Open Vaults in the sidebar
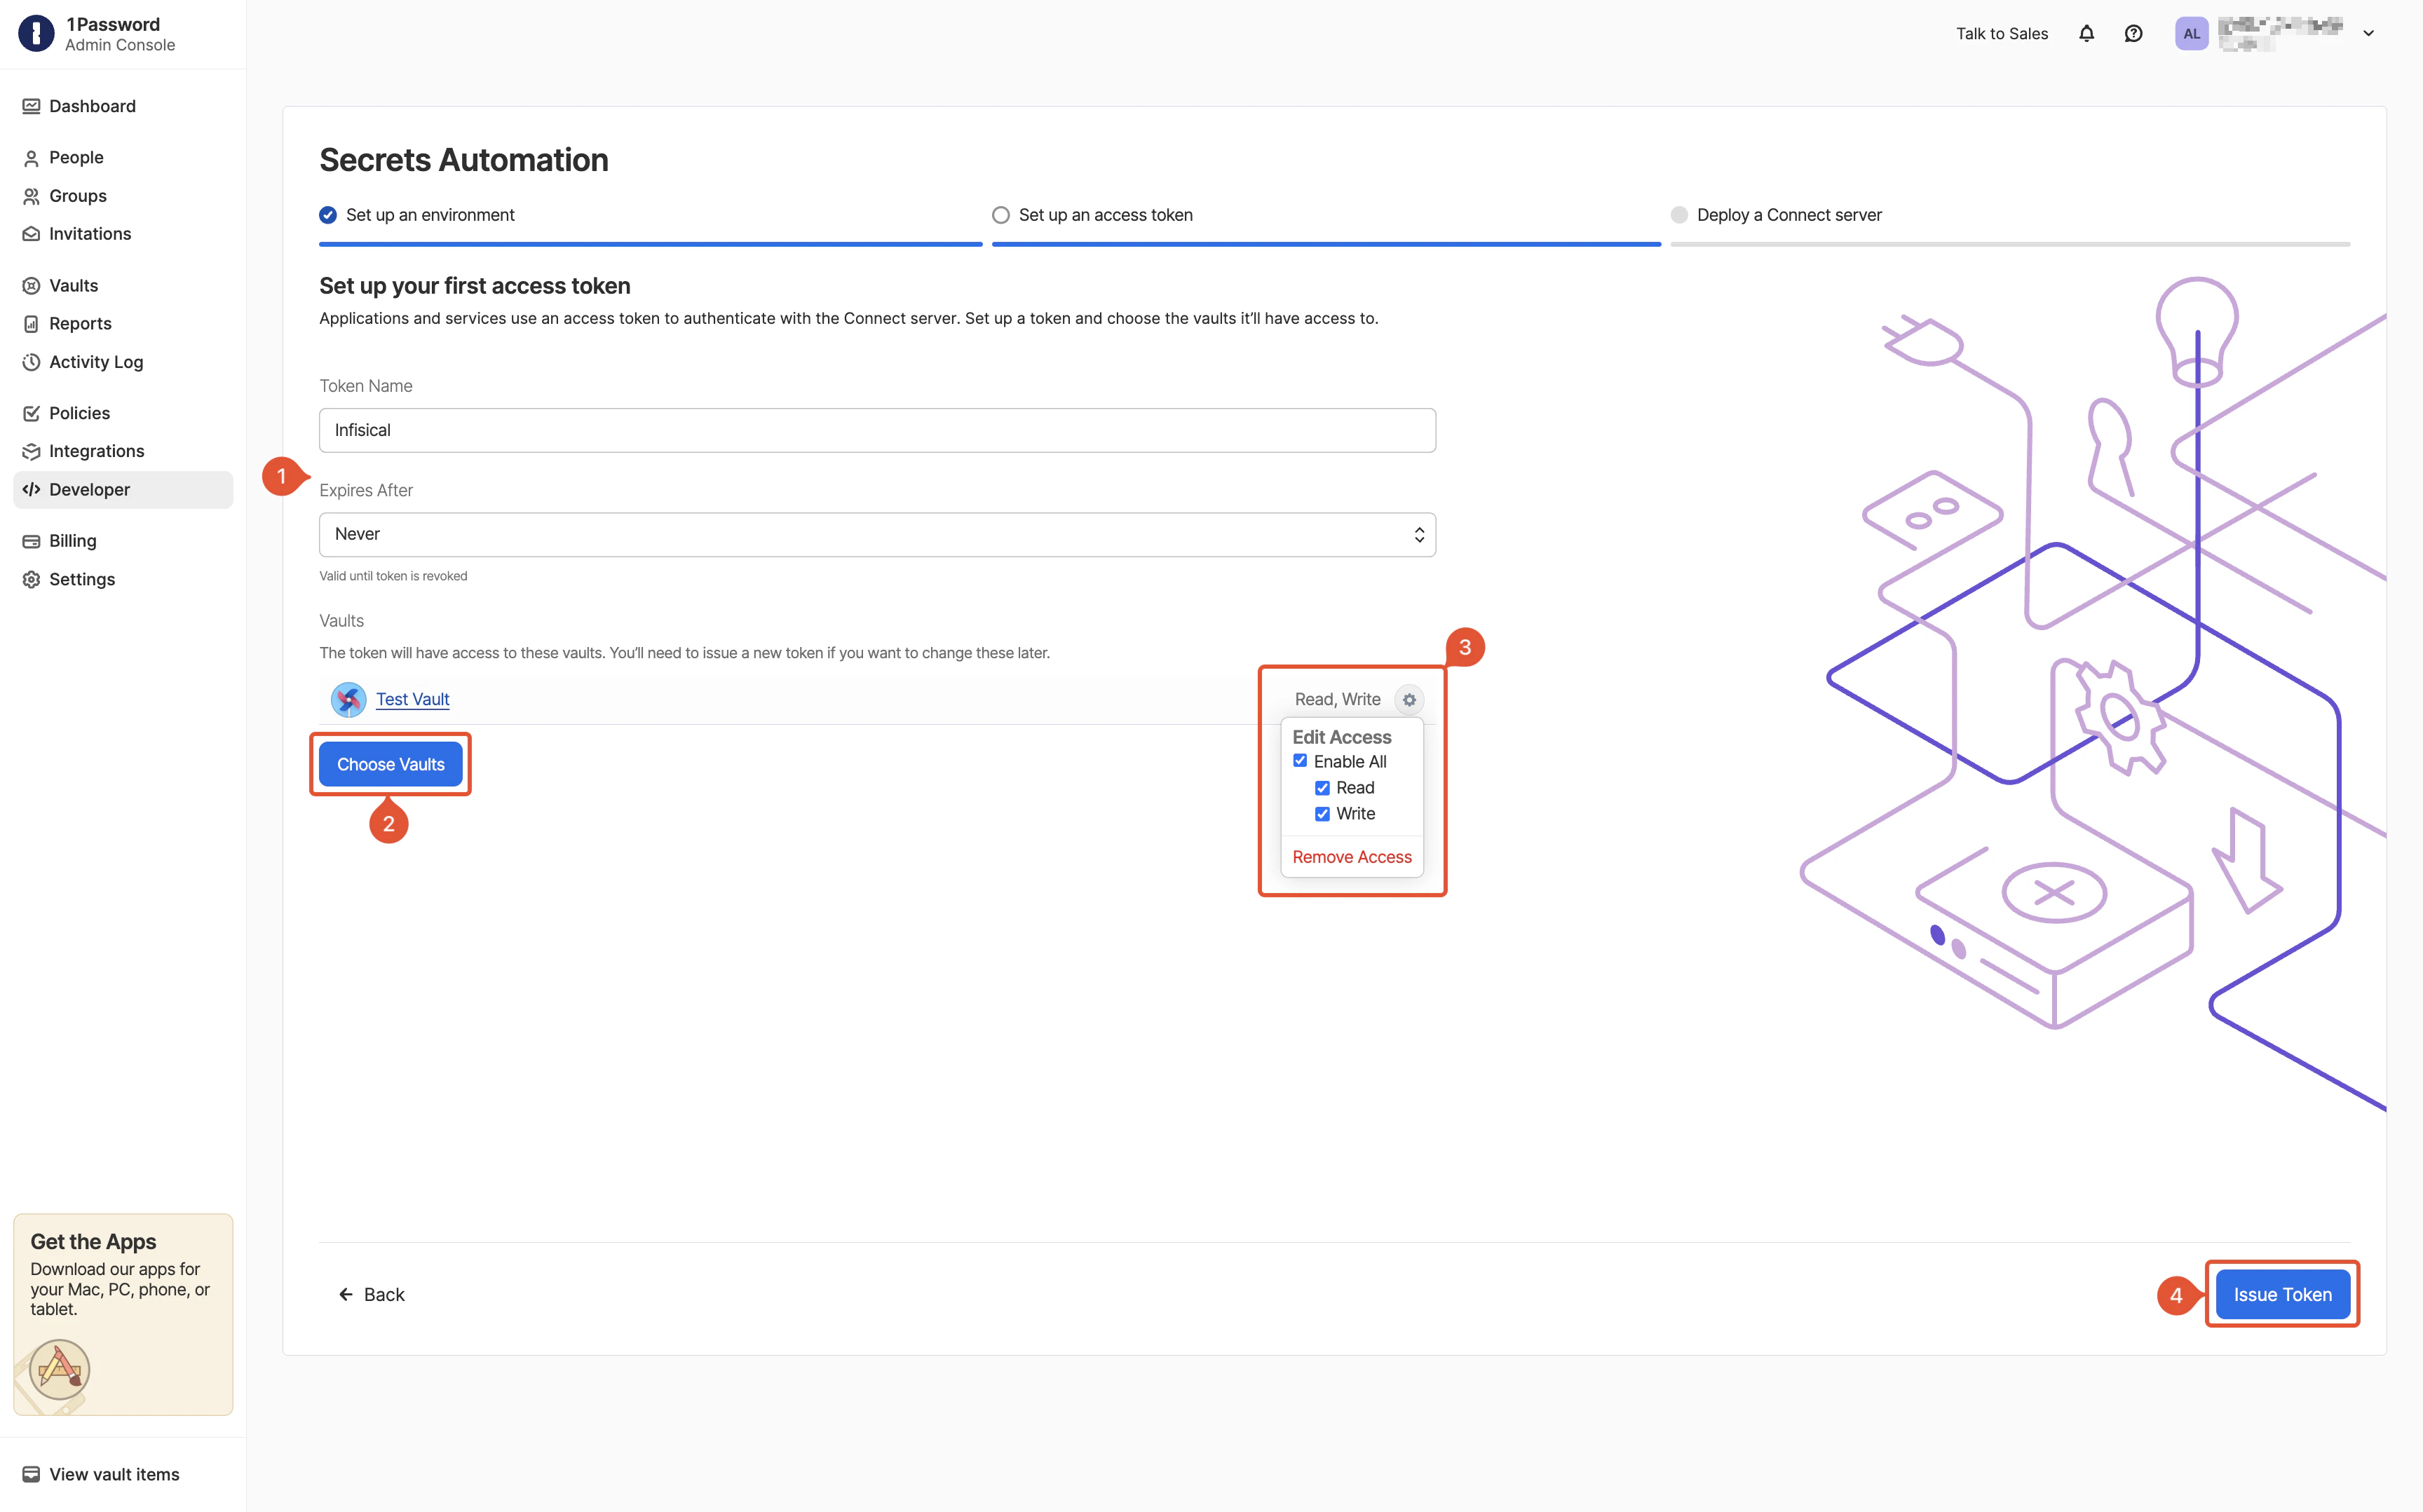Viewport: 2423px width, 1512px height. point(123,286)
